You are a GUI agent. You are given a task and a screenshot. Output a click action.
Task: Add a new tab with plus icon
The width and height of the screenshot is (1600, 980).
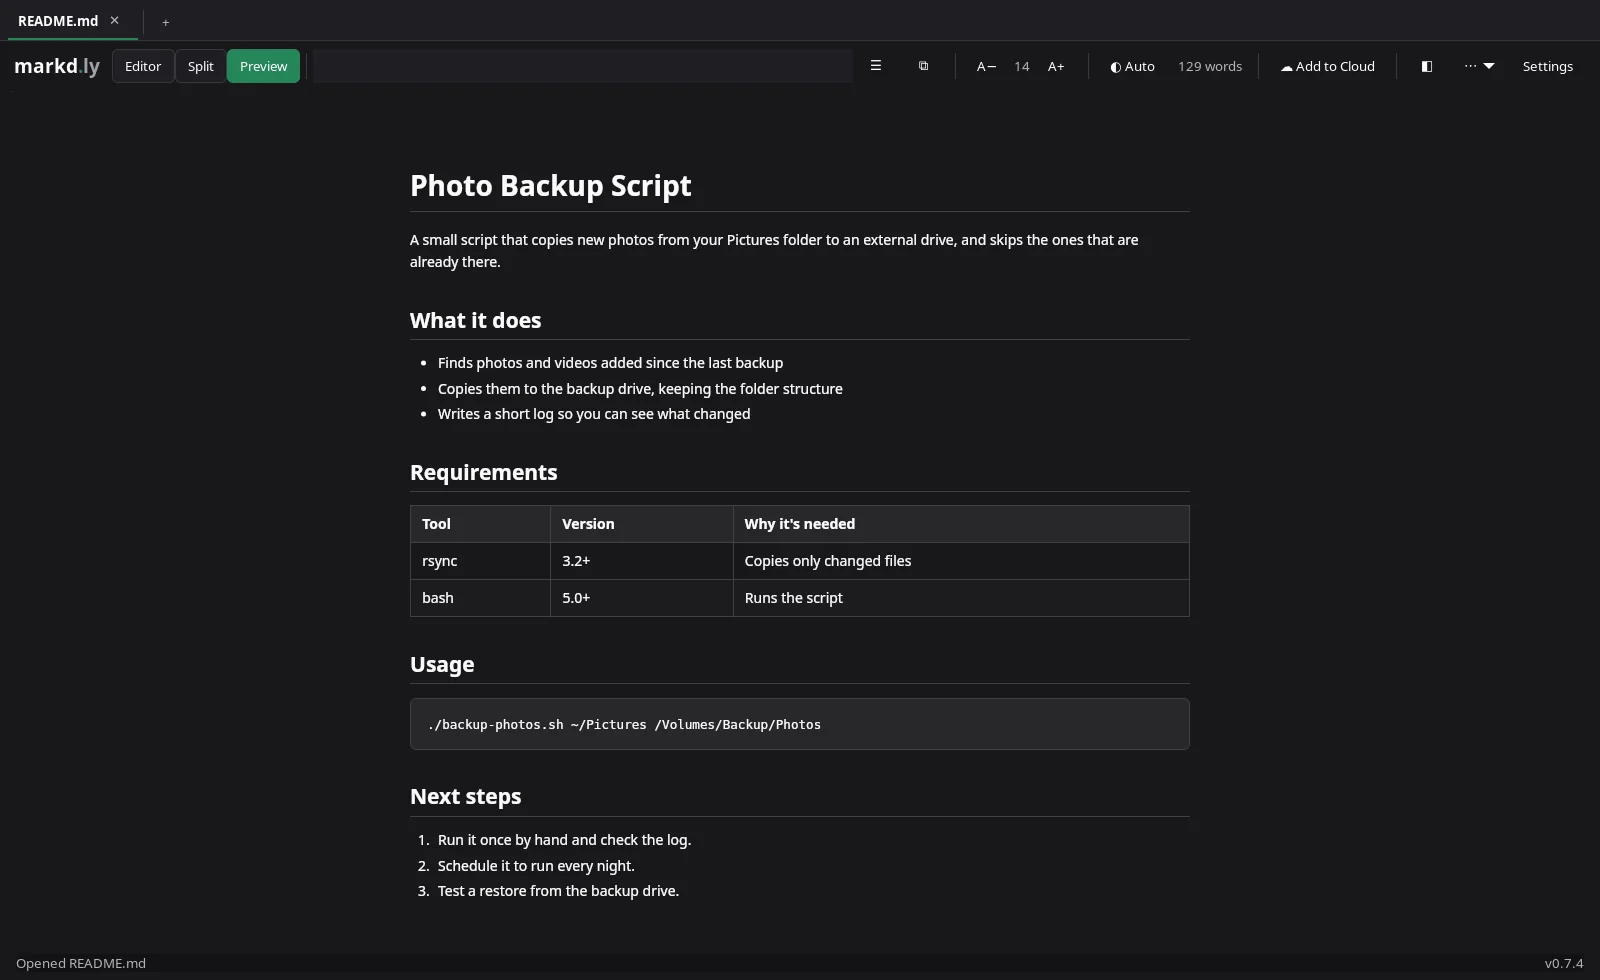166,22
